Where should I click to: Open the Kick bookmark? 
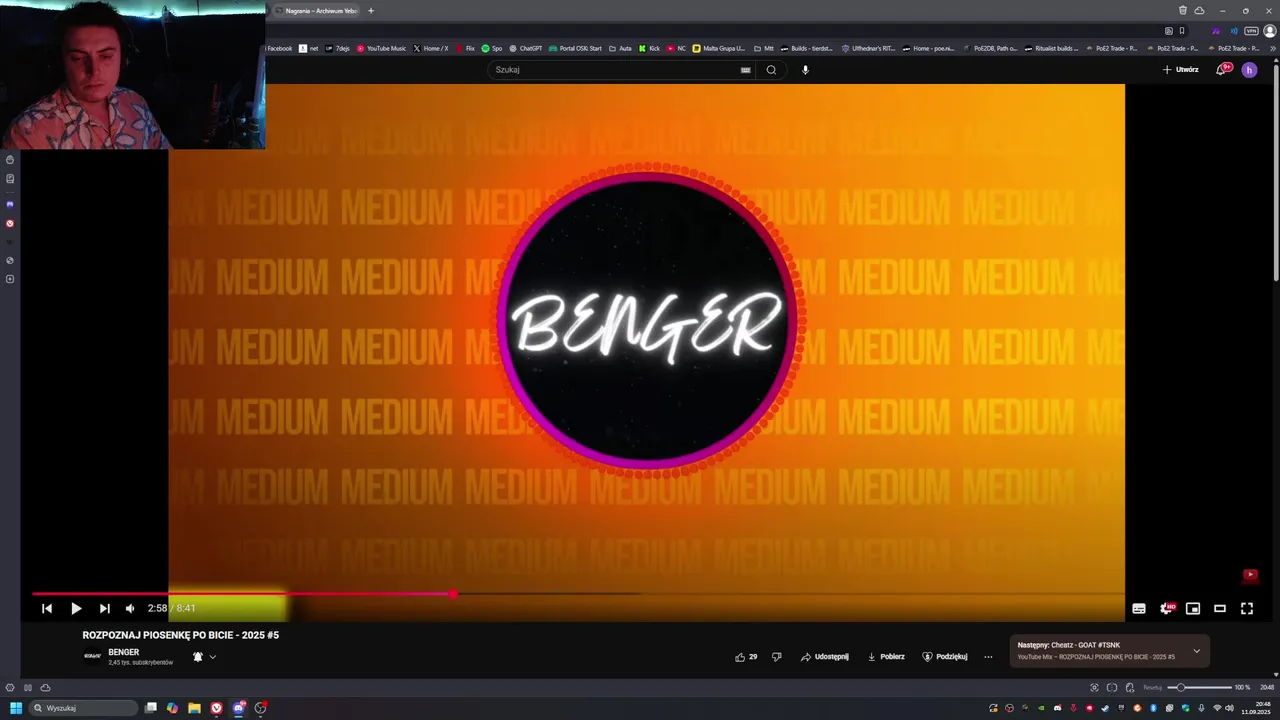click(650, 48)
